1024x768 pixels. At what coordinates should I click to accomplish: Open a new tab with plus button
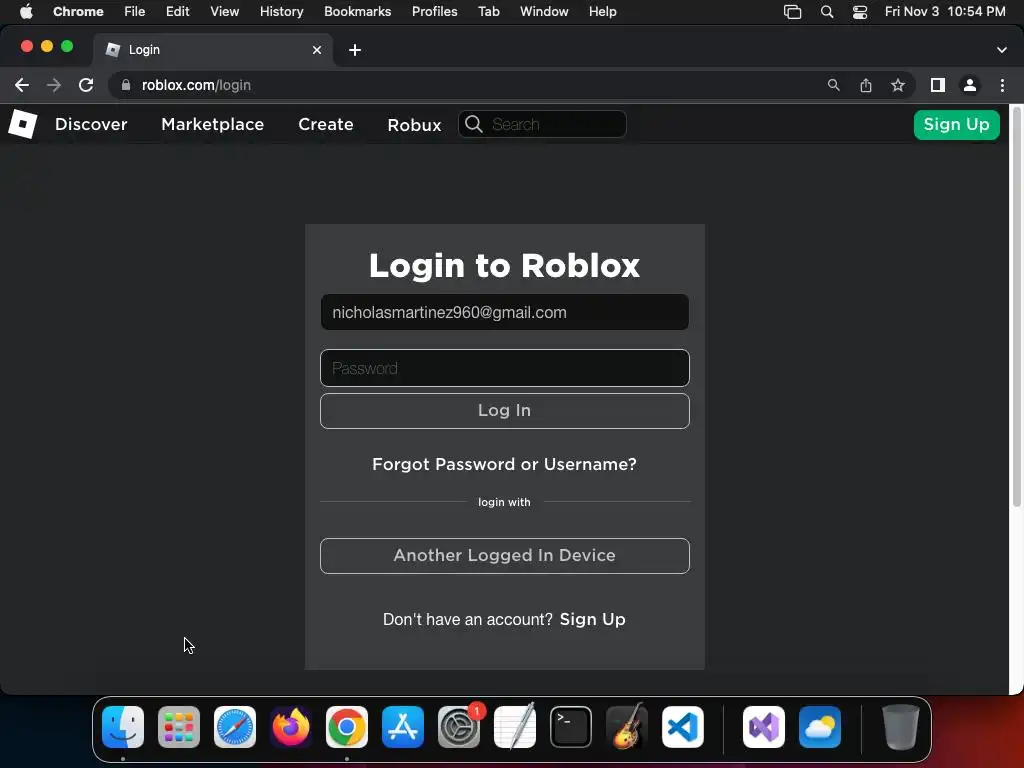pyautogui.click(x=355, y=50)
